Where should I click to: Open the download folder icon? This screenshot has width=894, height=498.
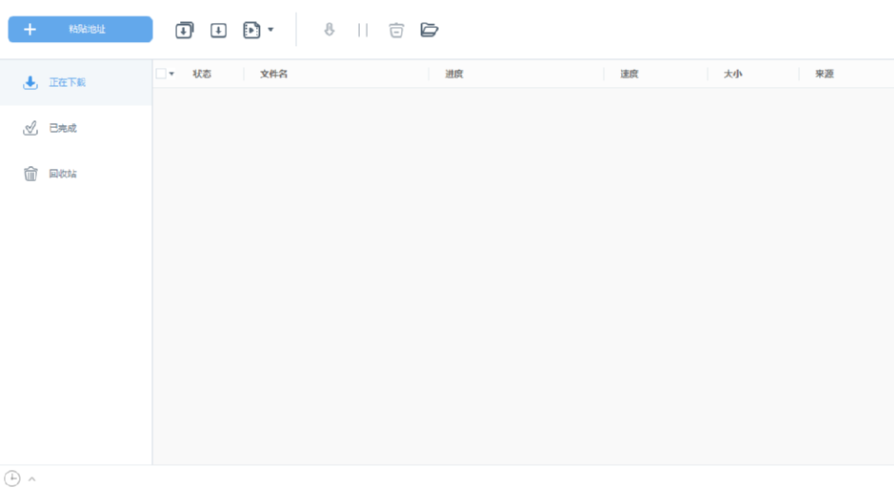pyautogui.click(x=429, y=30)
